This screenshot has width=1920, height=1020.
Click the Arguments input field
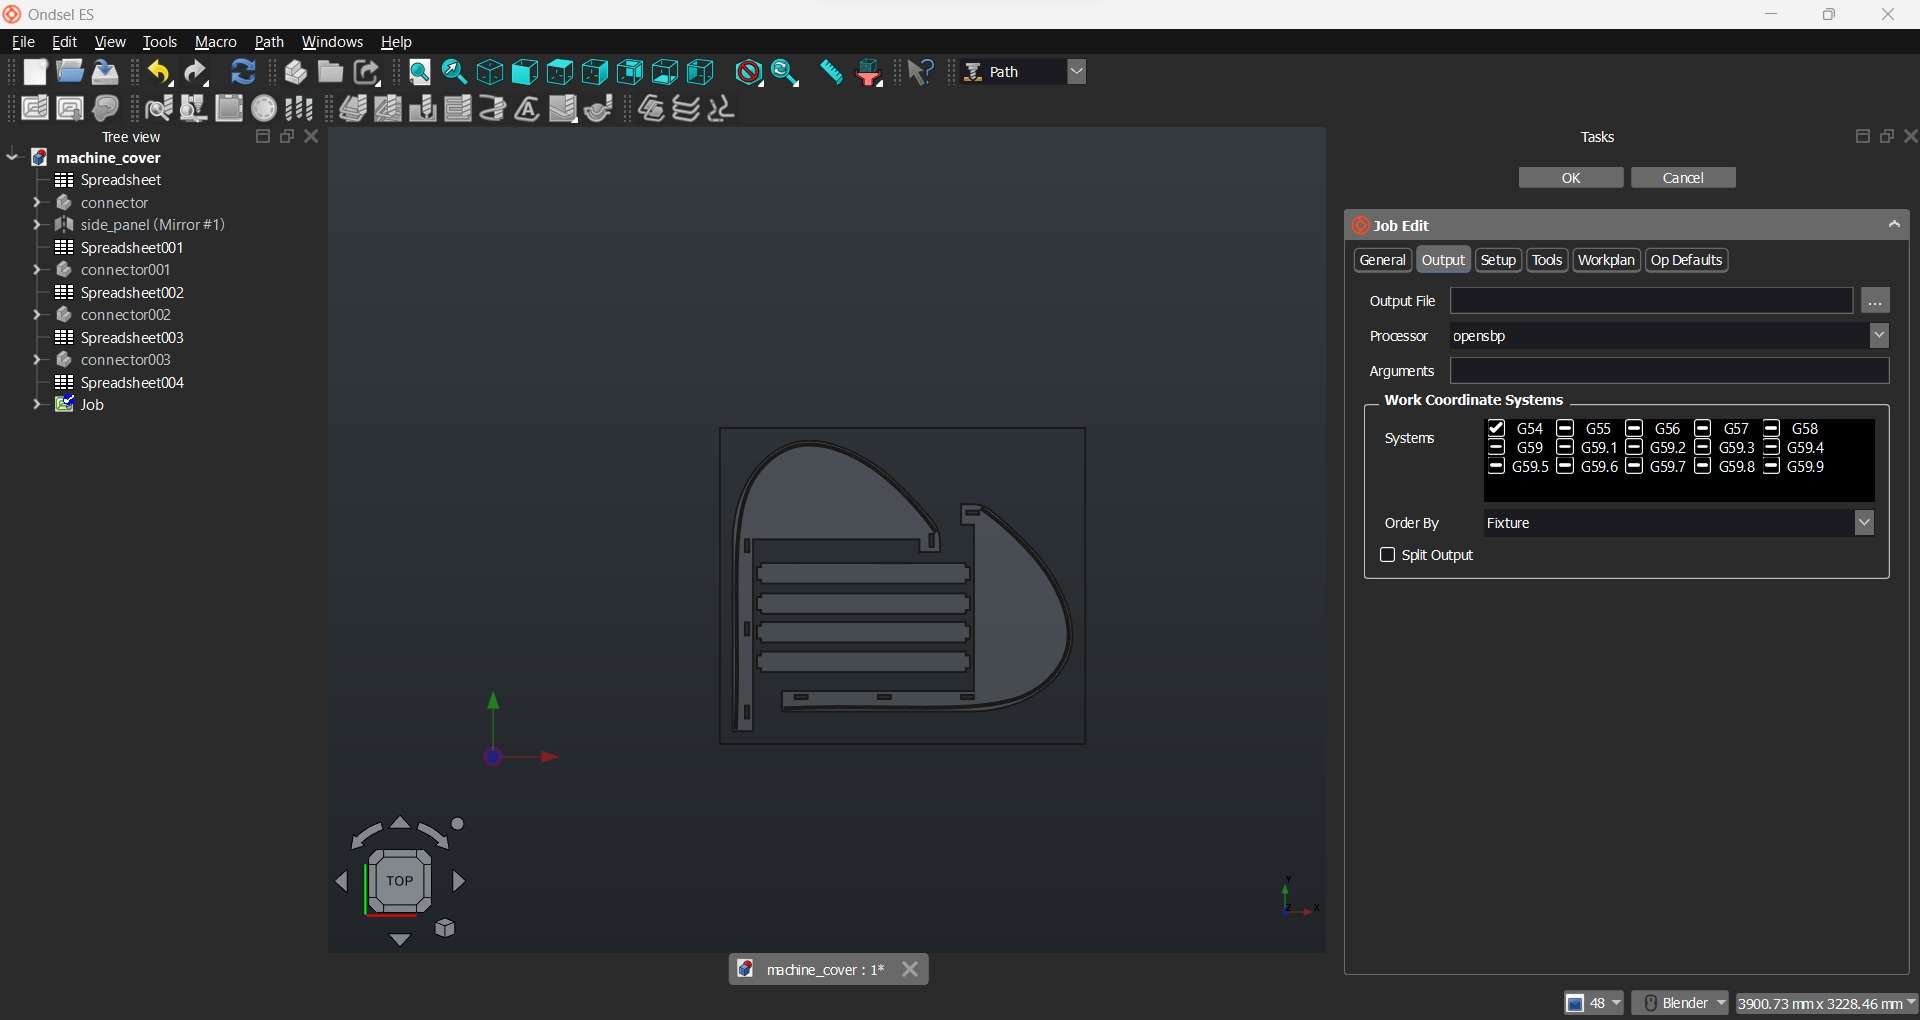point(1670,371)
